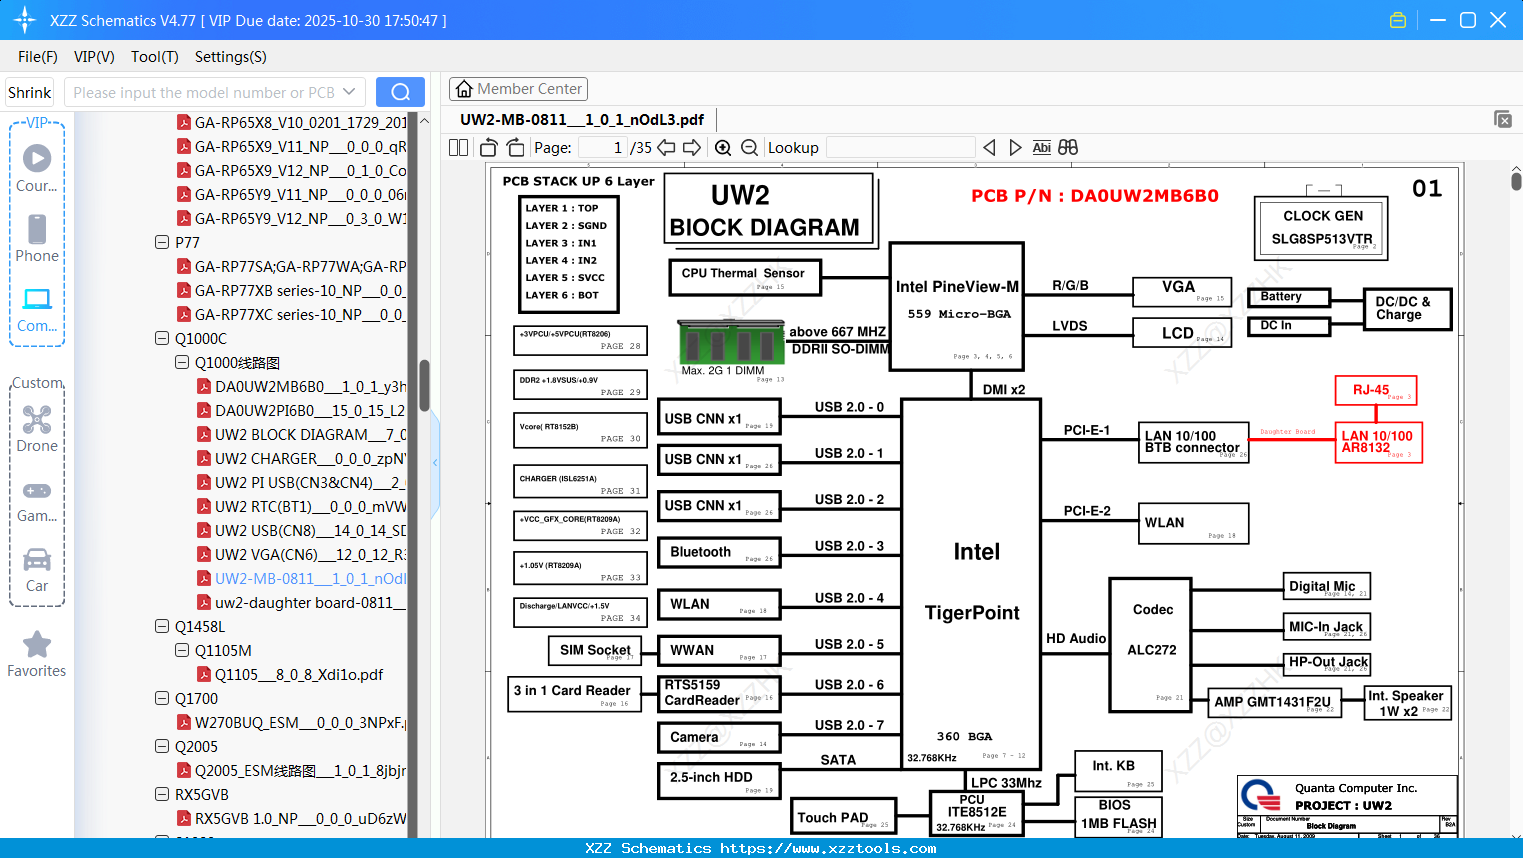Open the UW2 PI USB(CN3&CN4) file
The width and height of the screenshot is (1523, 858).
coord(302,482)
